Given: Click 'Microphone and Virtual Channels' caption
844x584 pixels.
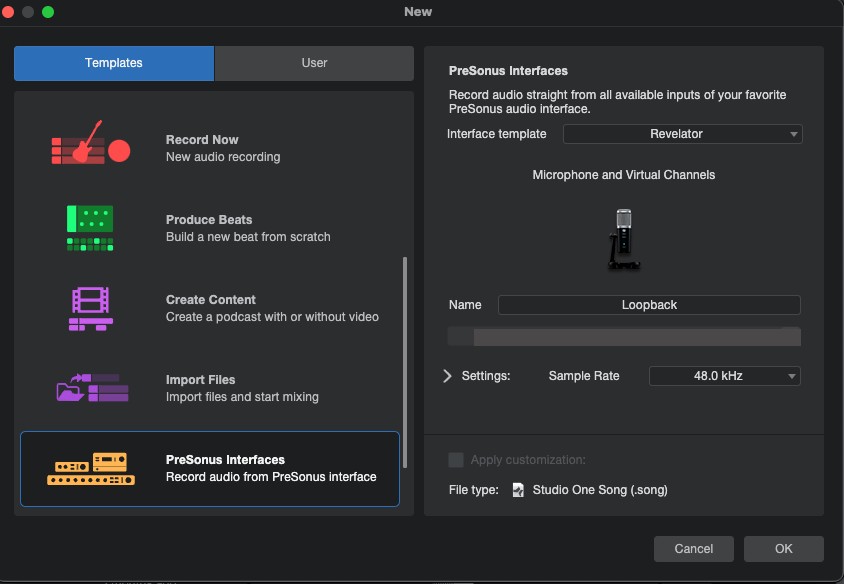Looking at the screenshot, I should [x=624, y=175].
